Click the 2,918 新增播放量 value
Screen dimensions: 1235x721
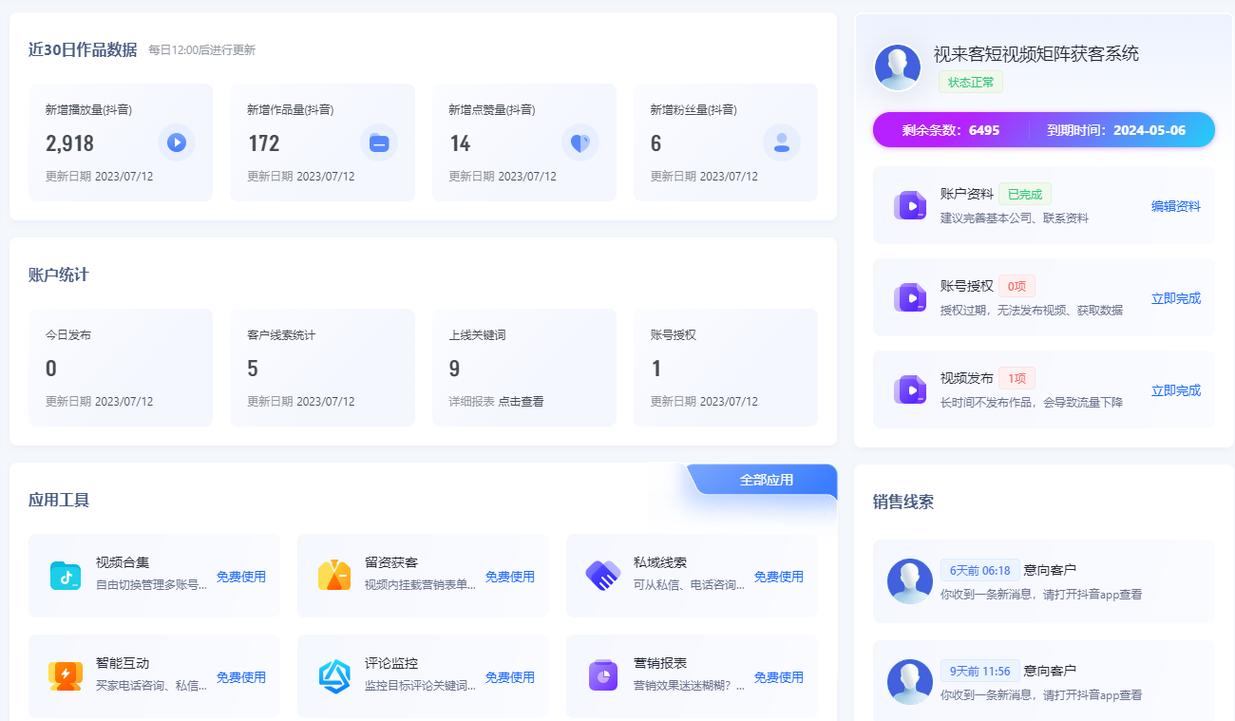[x=70, y=143]
